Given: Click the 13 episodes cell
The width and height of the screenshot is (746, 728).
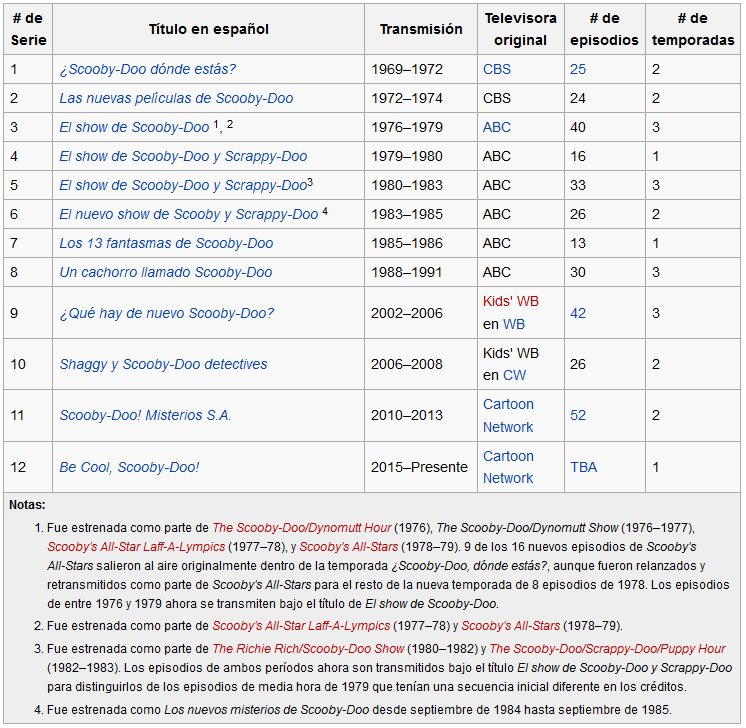Looking at the screenshot, I should pyautogui.click(x=605, y=244).
